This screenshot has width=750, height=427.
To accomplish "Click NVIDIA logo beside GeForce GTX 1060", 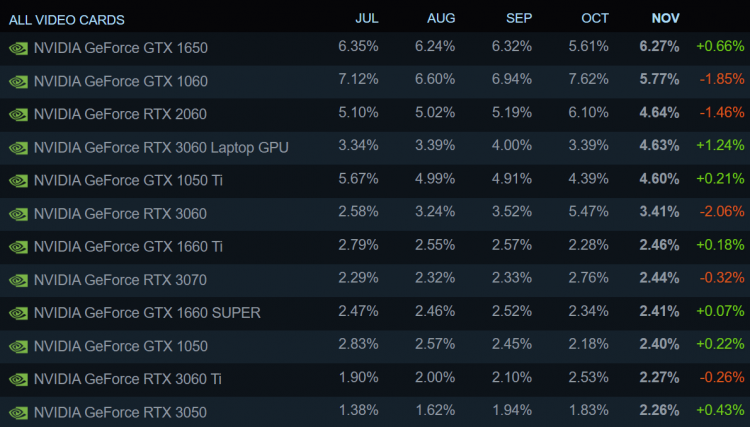I will (18, 81).
